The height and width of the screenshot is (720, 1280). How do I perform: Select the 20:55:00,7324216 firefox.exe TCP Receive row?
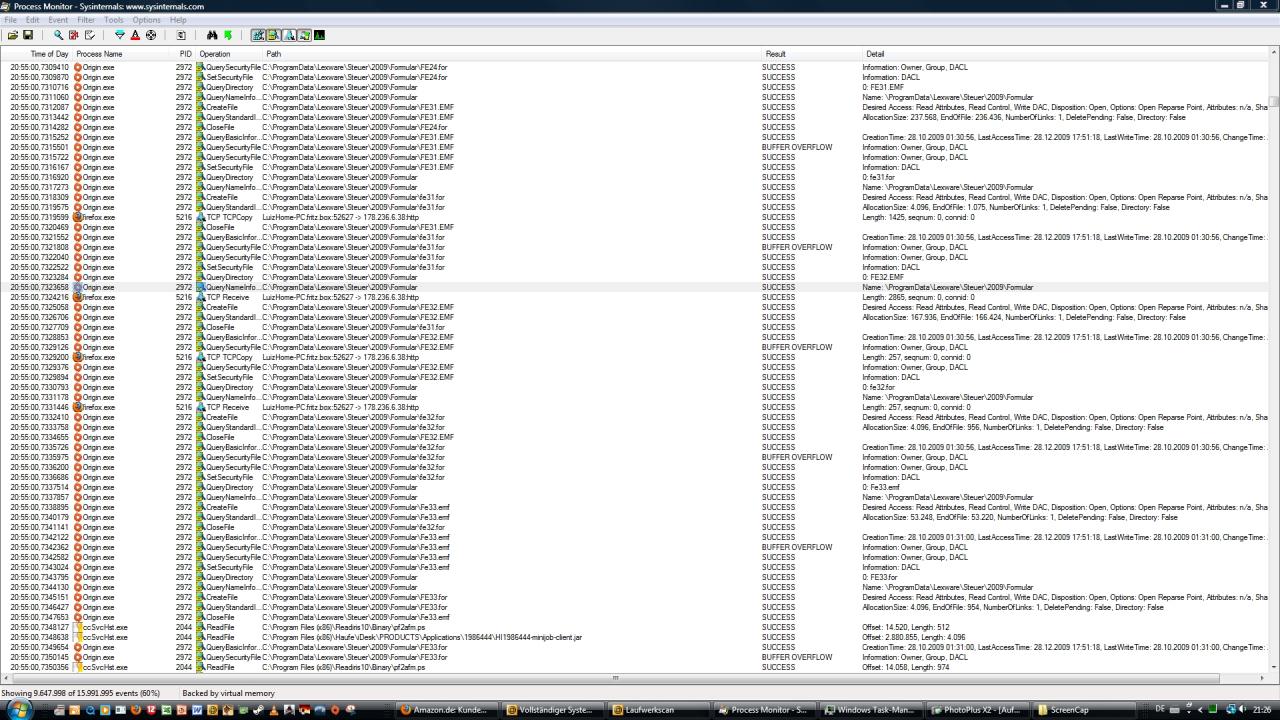tap(635, 297)
